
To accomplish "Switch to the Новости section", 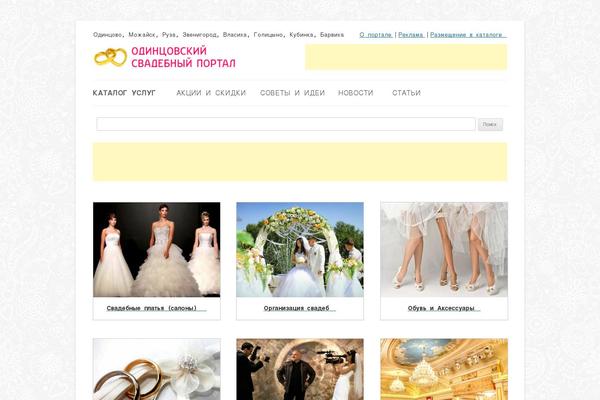I will tap(355, 93).
